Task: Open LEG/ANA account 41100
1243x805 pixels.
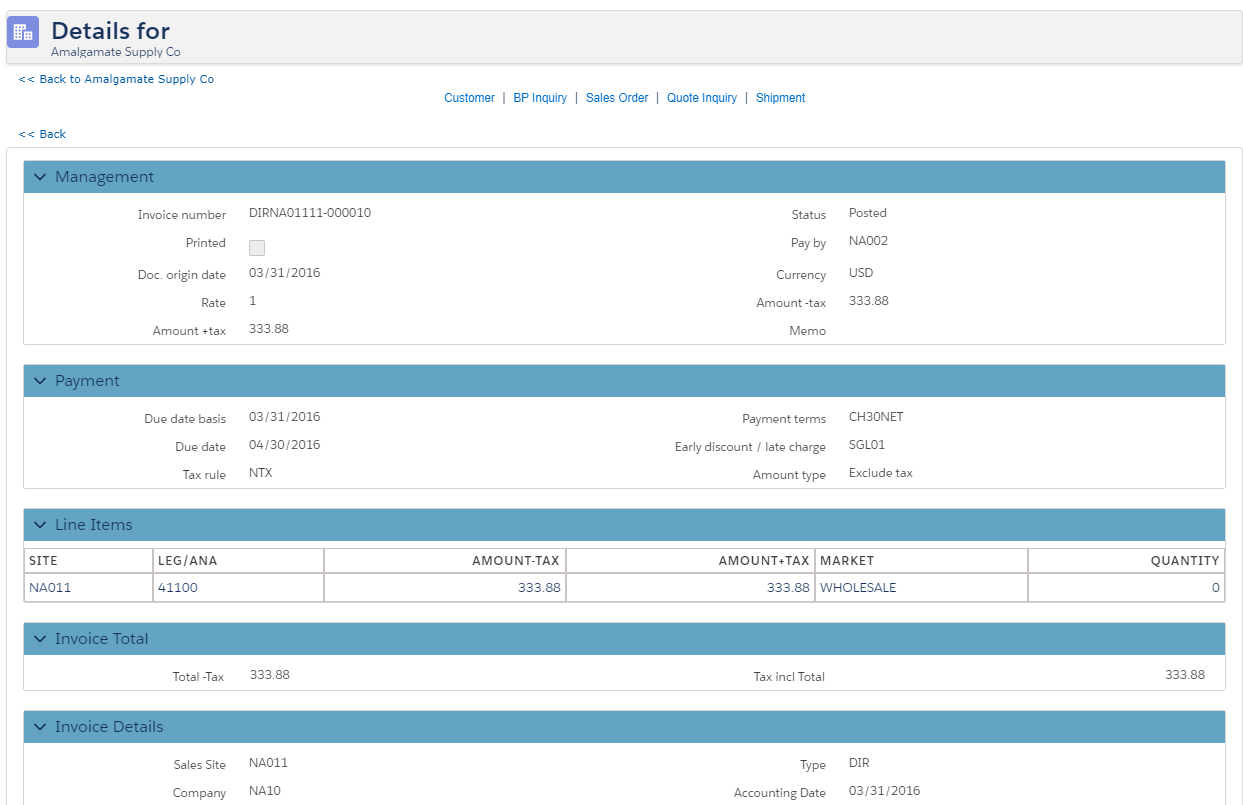Action: (x=177, y=588)
